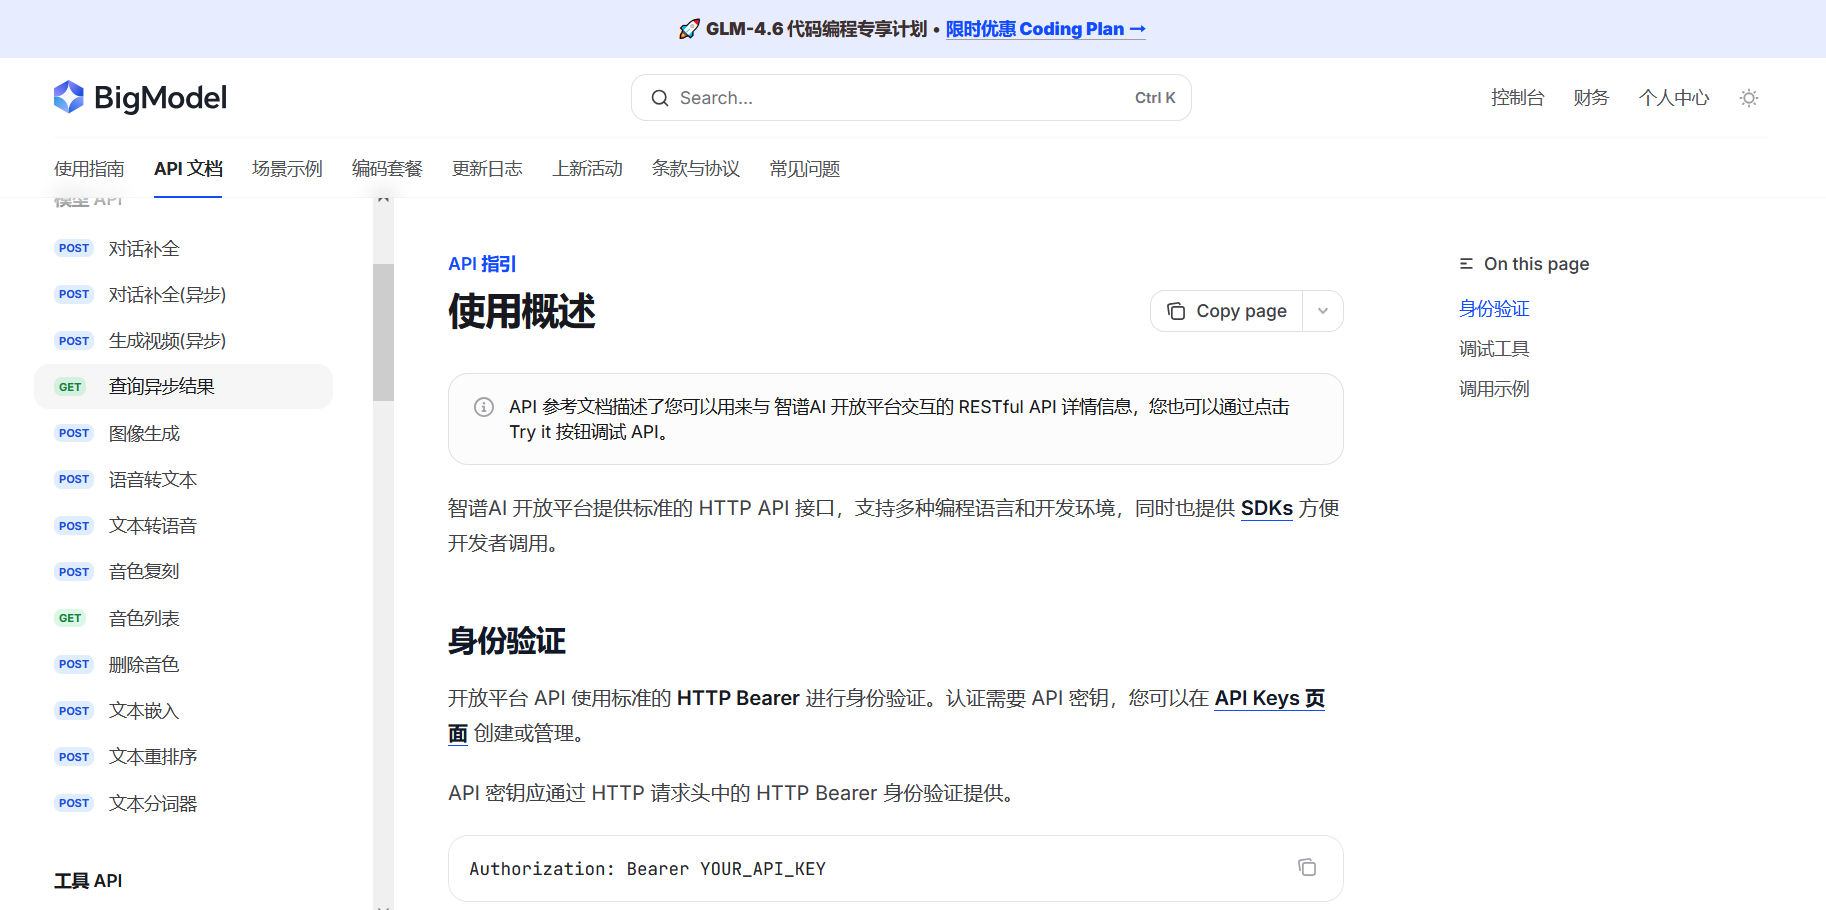The image size is (1826, 910).
Task: Click the BigModel logo icon
Action: point(69,97)
